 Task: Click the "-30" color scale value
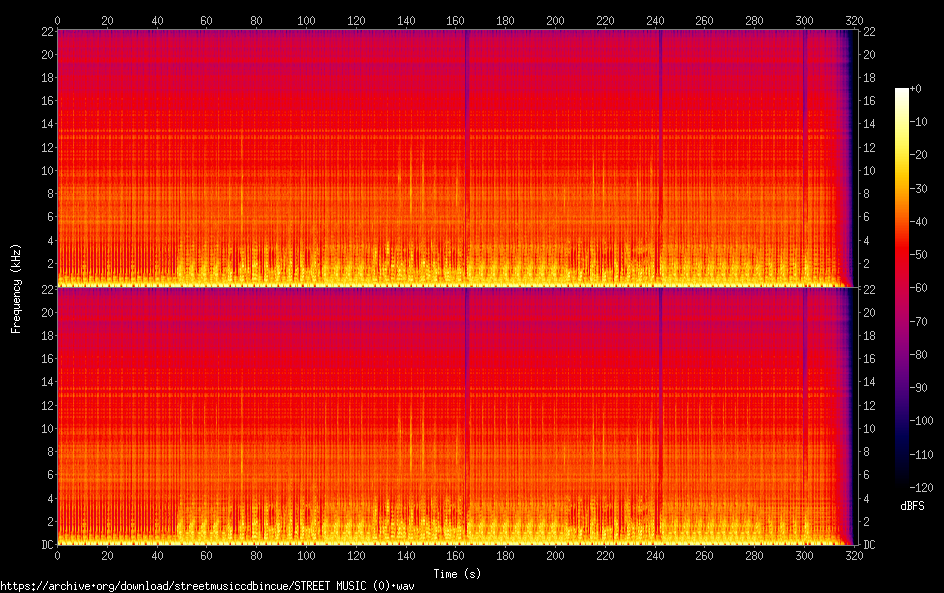click(918, 188)
